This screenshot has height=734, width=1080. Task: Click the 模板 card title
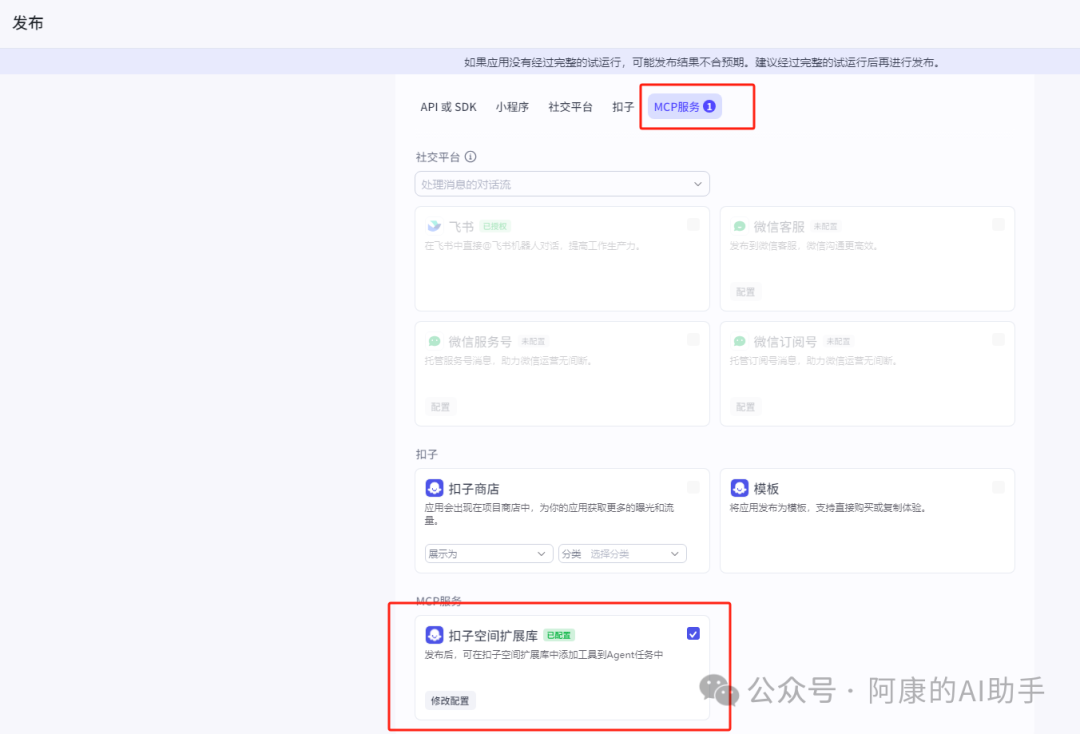point(766,489)
